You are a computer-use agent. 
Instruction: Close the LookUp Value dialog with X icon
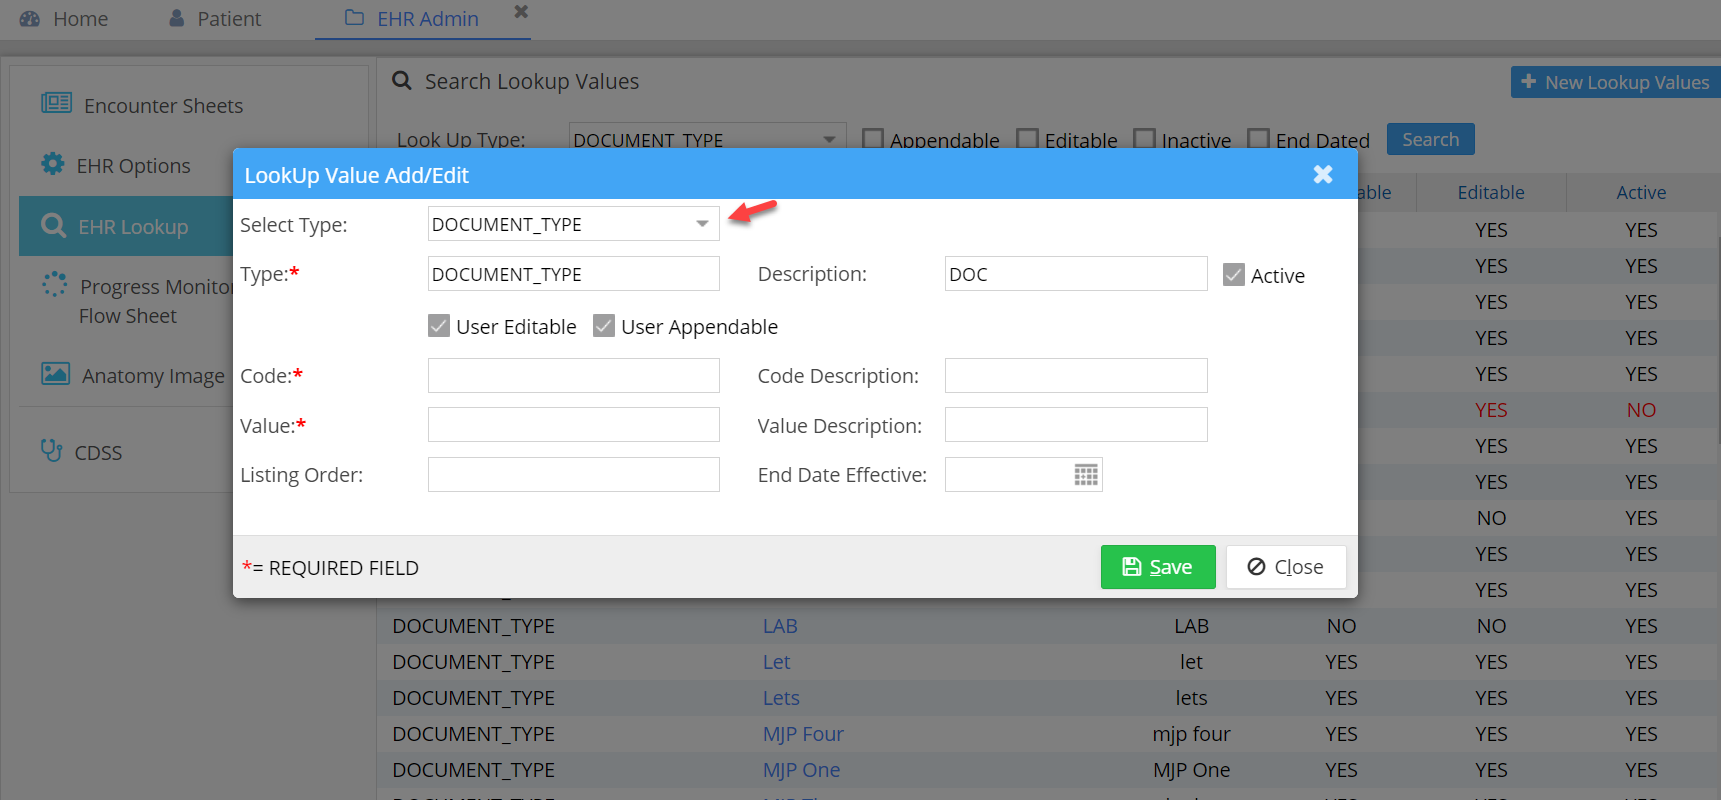click(x=1322, y=175)
